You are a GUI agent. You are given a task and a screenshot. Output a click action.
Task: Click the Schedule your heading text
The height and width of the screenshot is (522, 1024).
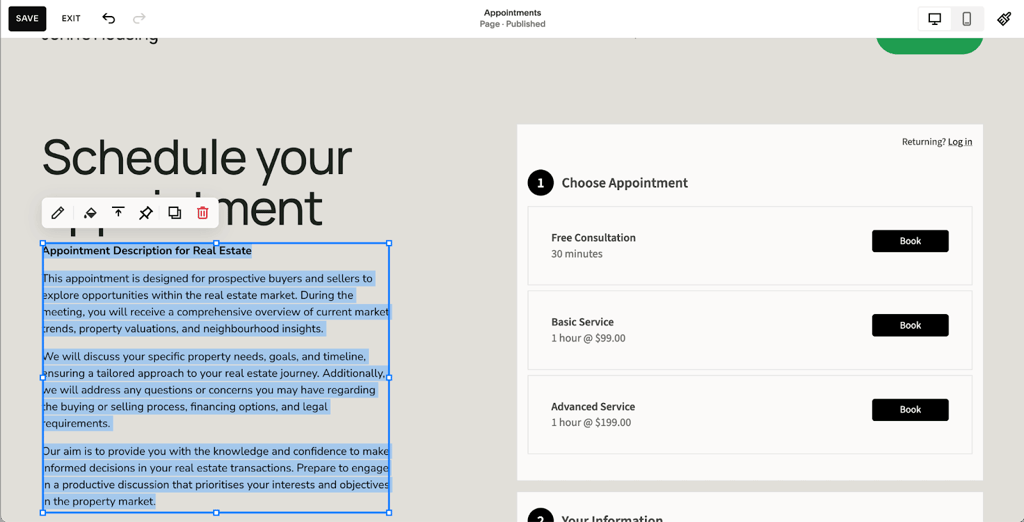(x=197, y=157)
